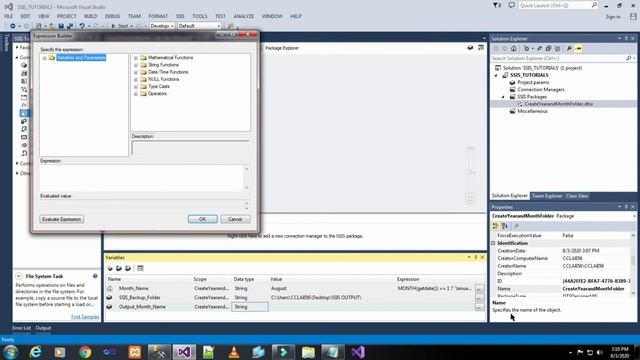This screenshot has width=640, height=360.
Task: Select Connection Managers in Solution Explorer
Action: point(541,90)
